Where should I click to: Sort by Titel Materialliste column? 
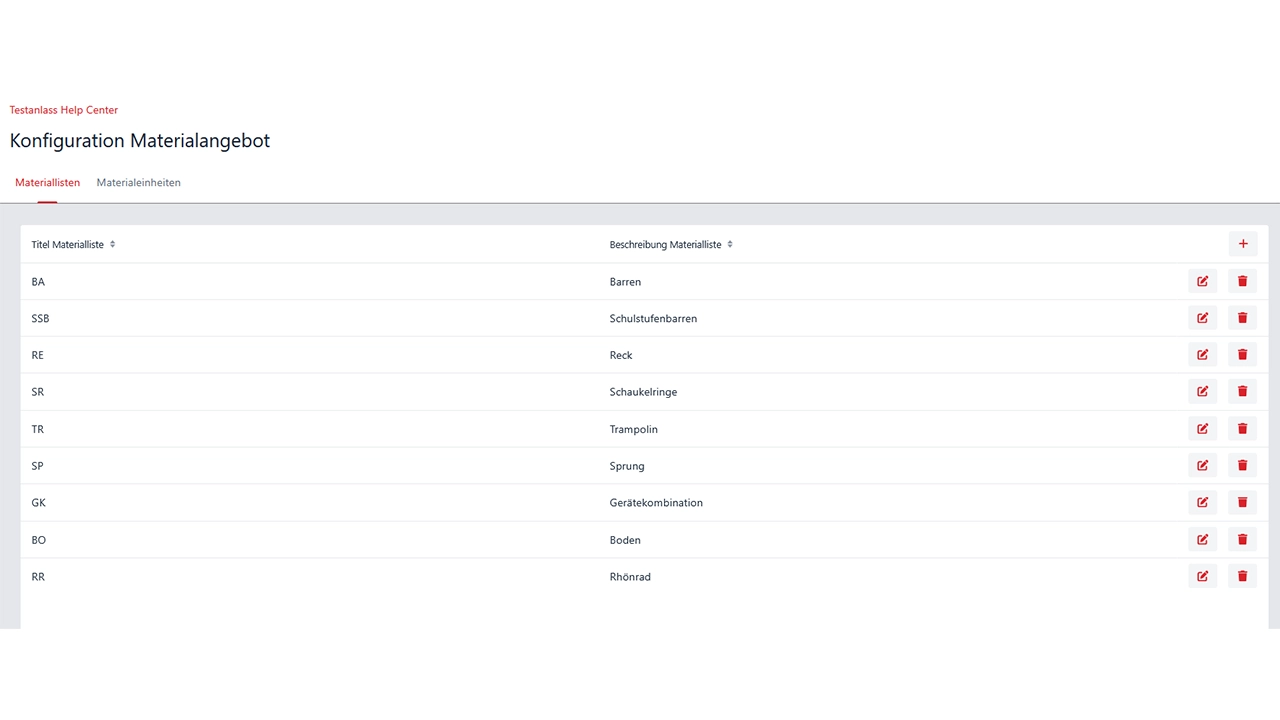[x=112, y=244]
